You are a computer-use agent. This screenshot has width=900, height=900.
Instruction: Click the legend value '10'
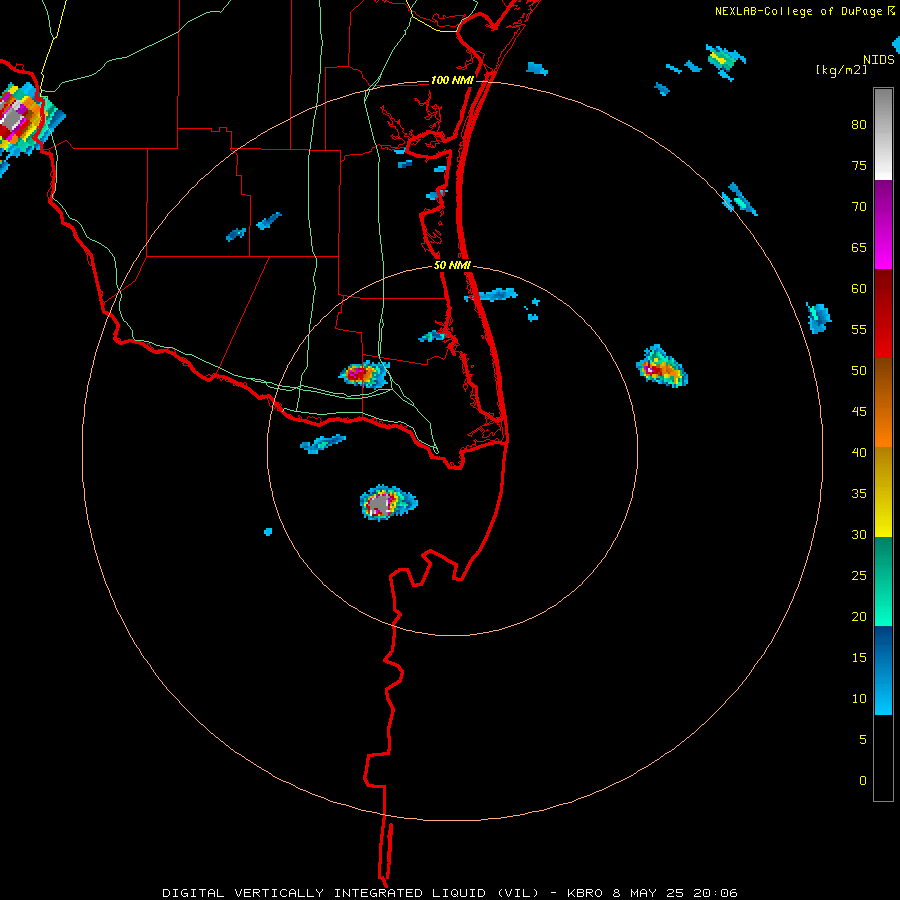(x=859, y=699)
